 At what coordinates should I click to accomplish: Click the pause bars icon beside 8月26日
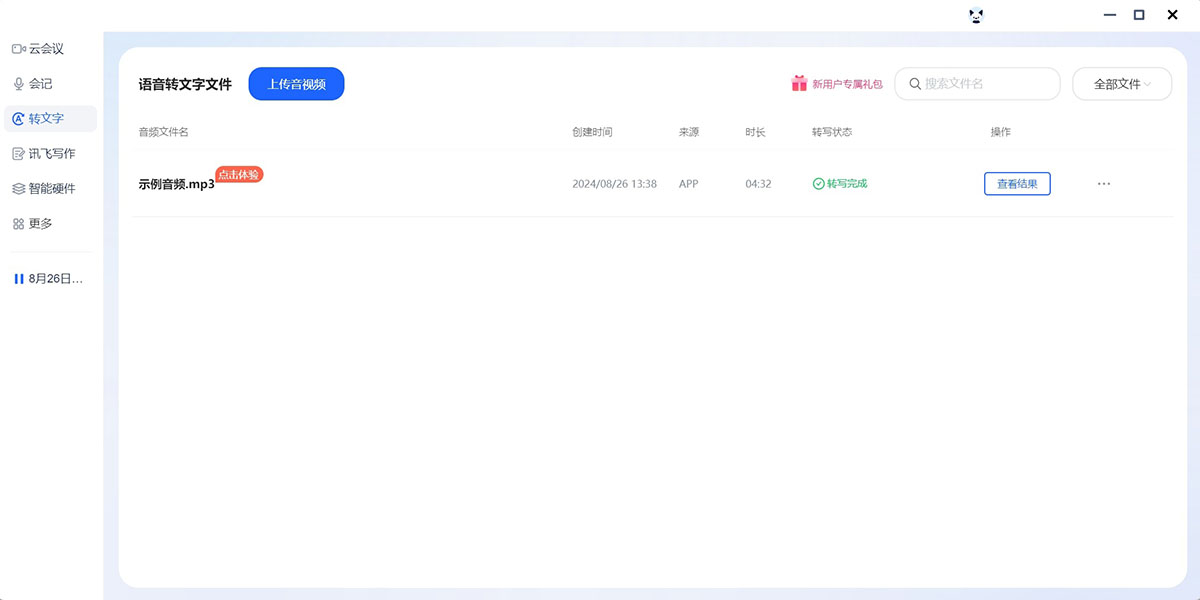(18, 279)
